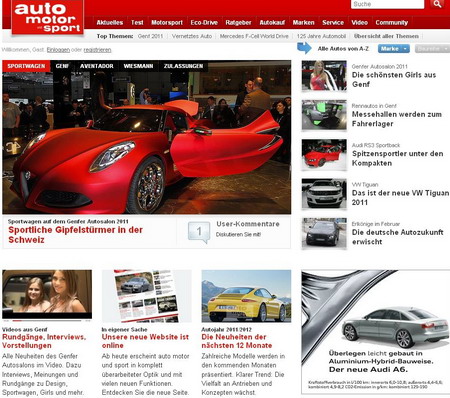Image resolution: width=450 pixels, height=398 pixels.
Task: Open the Eco-Drive menu
Action: pyautogui.click(x=204, y=23)
